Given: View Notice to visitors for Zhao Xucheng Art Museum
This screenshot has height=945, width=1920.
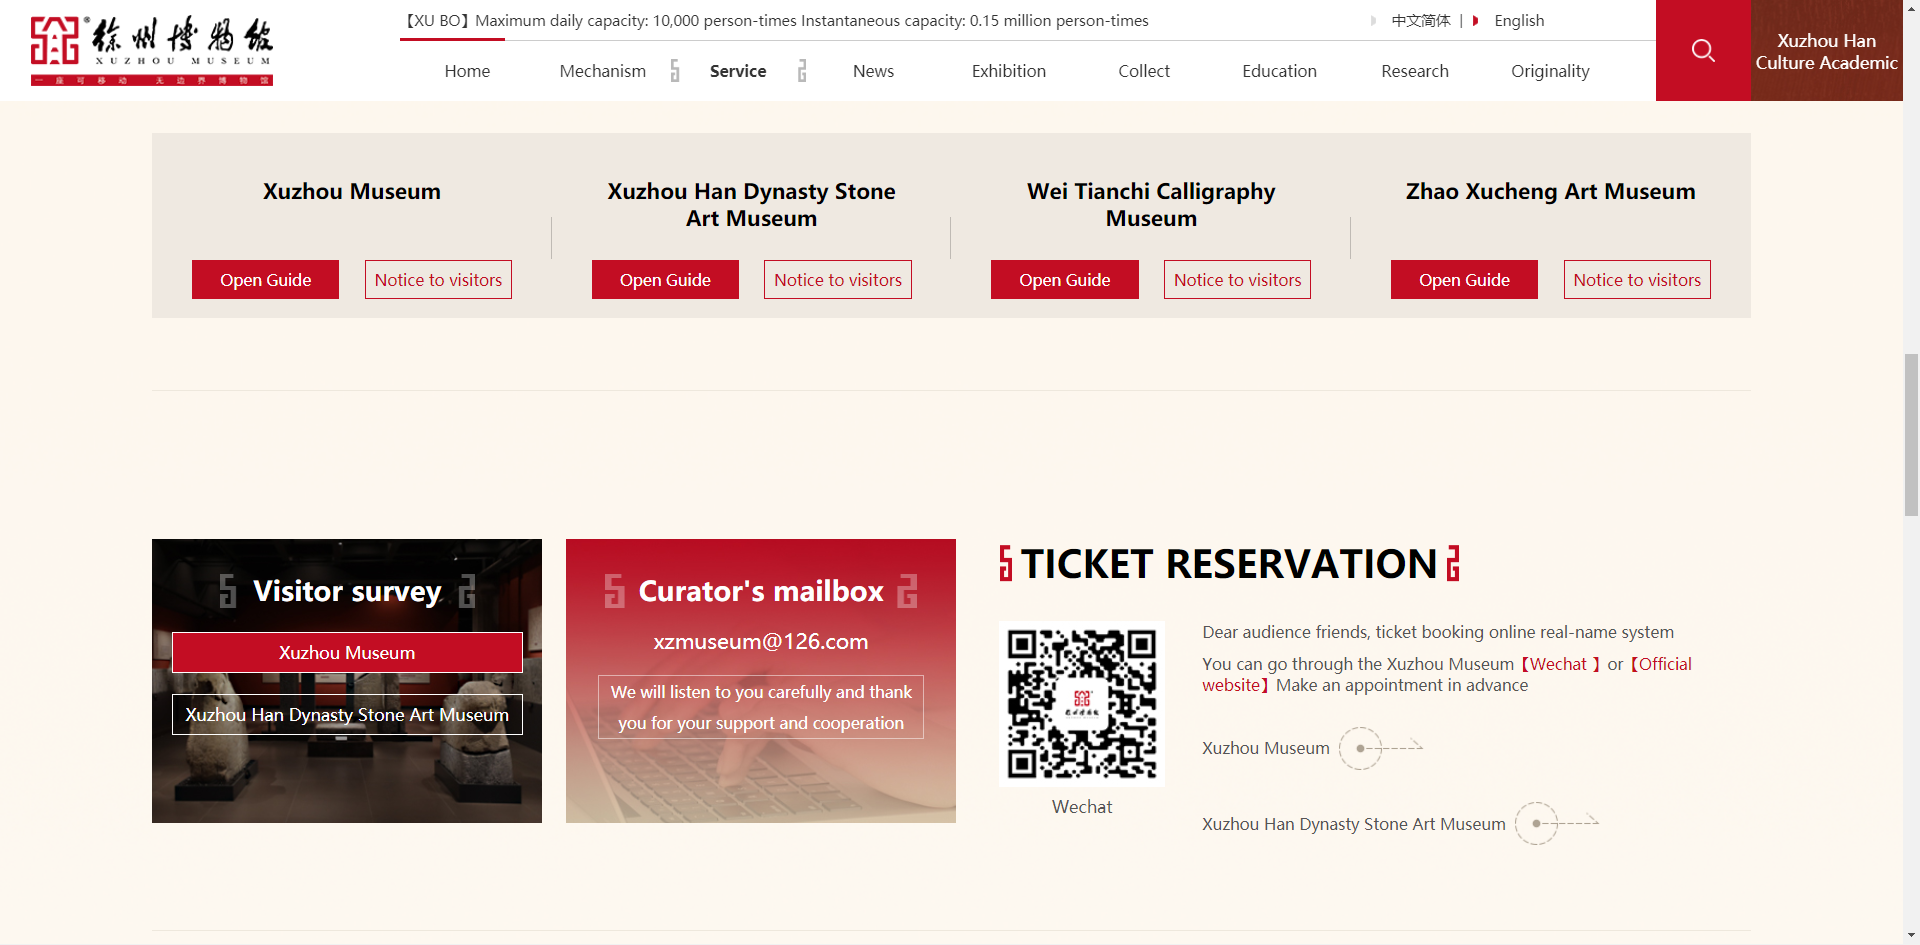Looking at the screenshot, I should pos(1637,280).
